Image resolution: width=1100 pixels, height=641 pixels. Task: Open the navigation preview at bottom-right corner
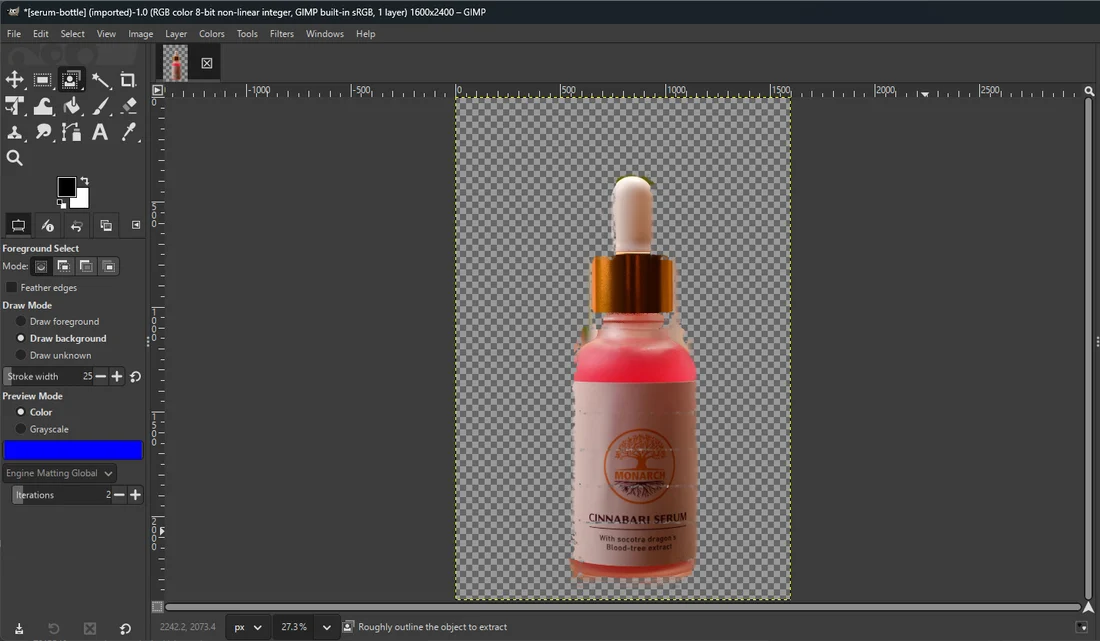tap(1089, 607)
